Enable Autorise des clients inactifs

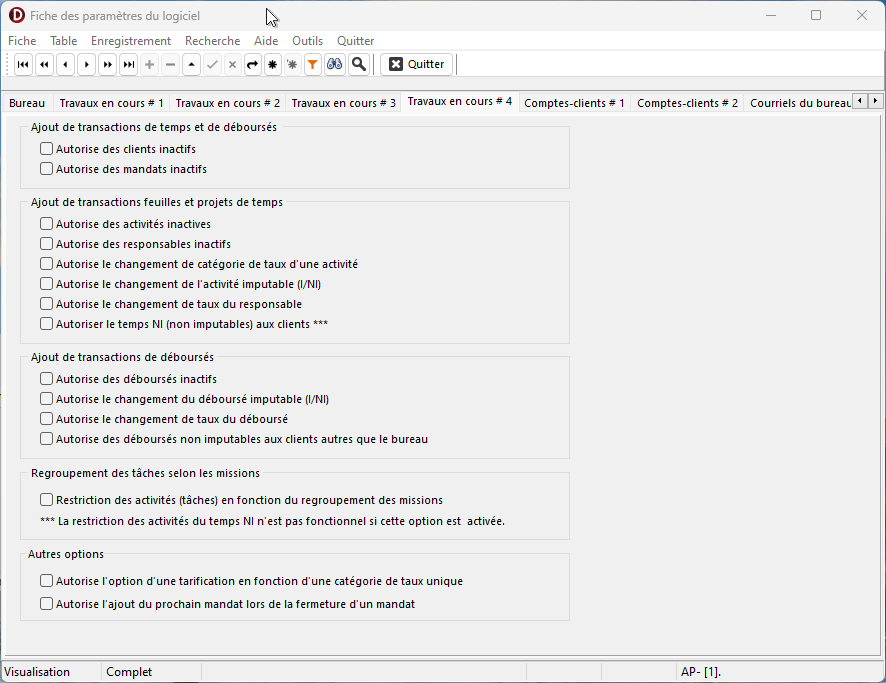(46, 149)
